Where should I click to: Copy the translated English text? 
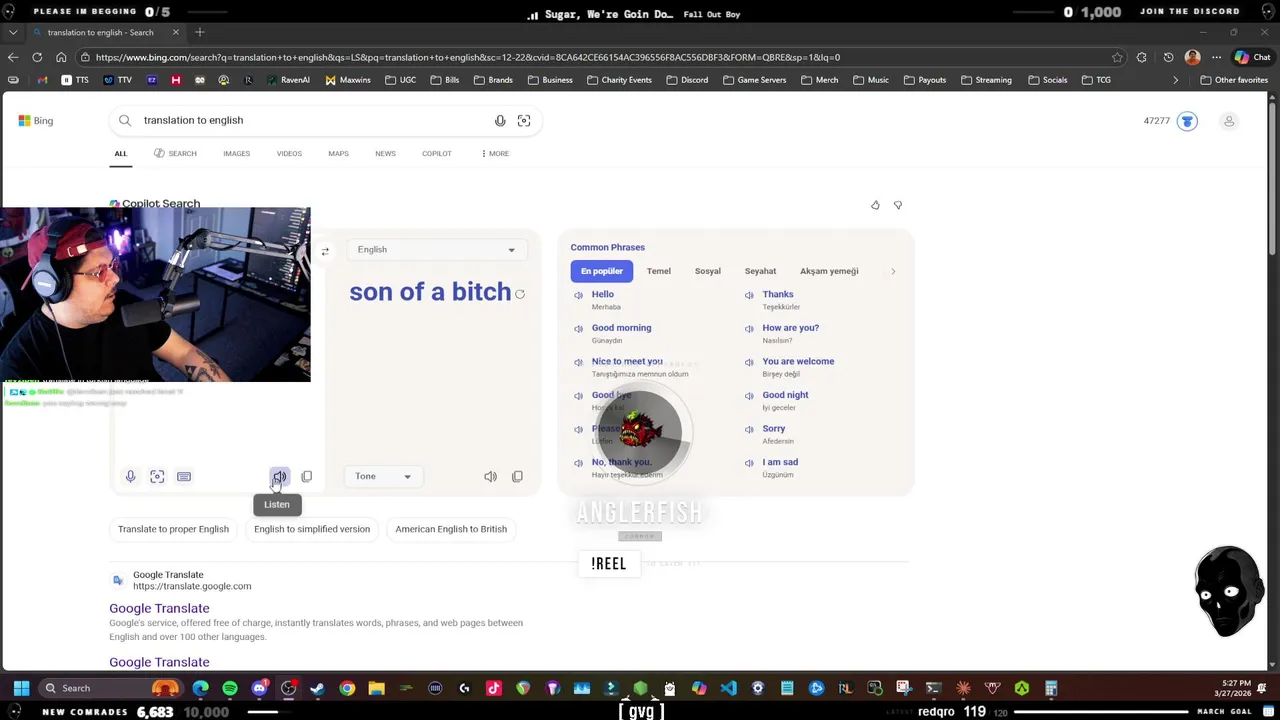[x=517, y=477]
